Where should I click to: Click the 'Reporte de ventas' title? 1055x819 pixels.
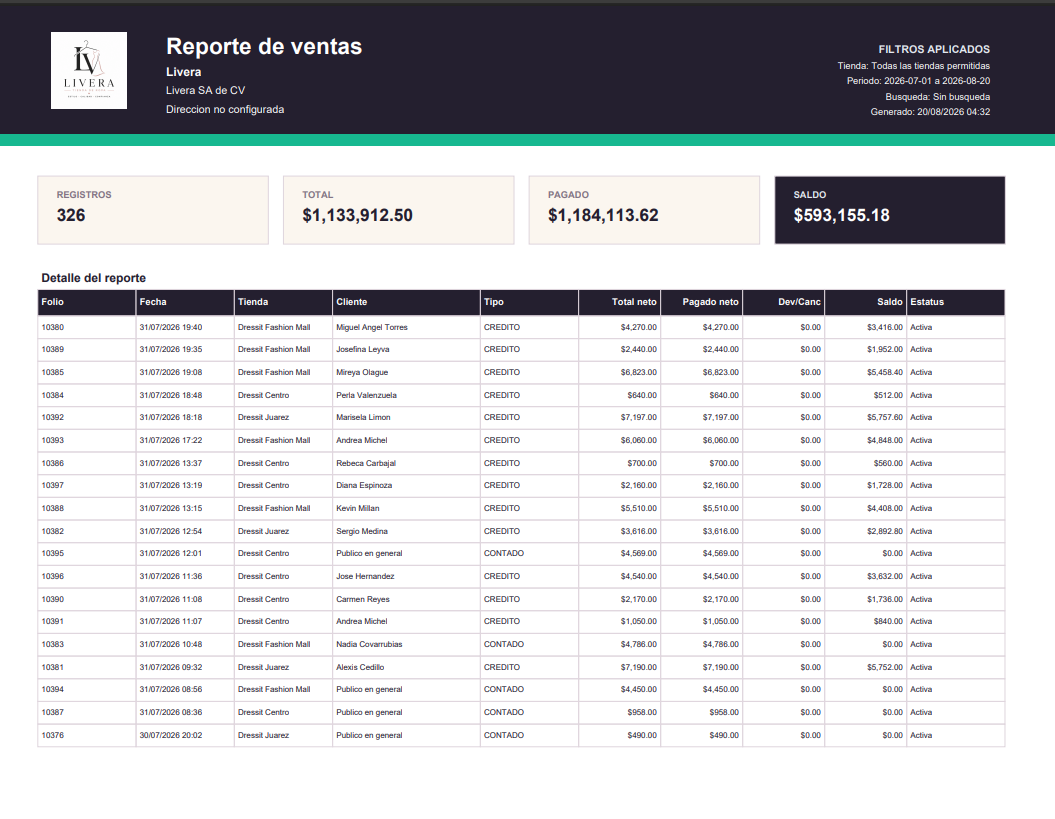click(x=264, y=46)
